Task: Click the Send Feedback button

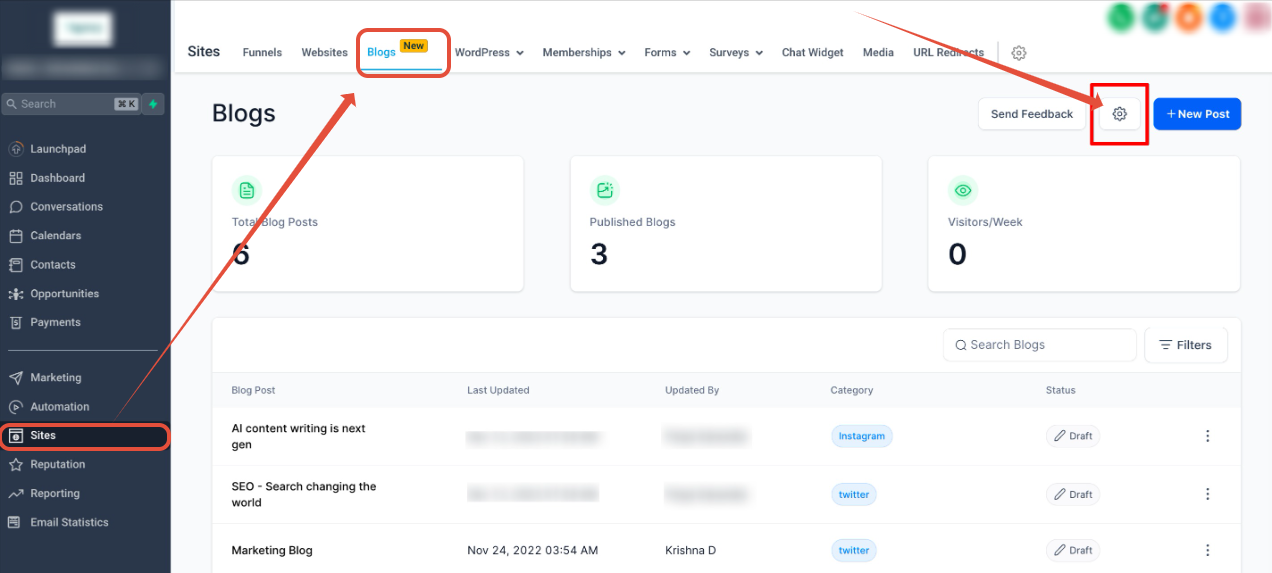Action: (x=1032, y=114)
